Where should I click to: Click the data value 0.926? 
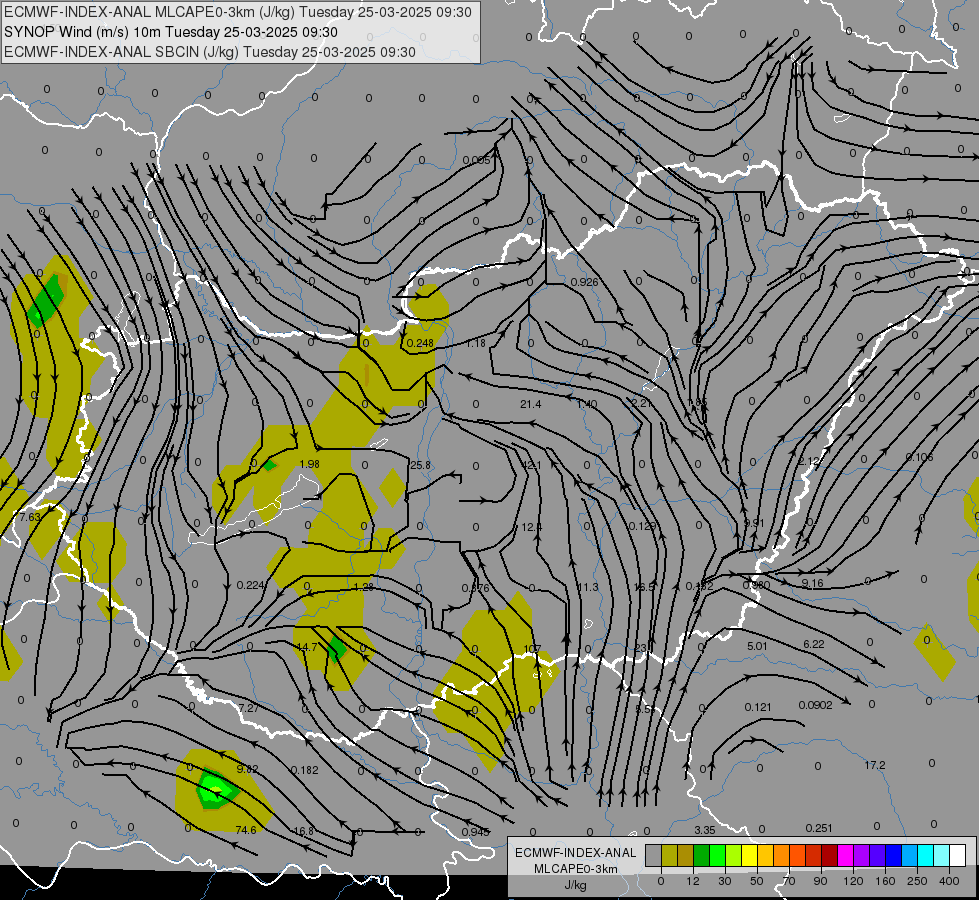585,282
